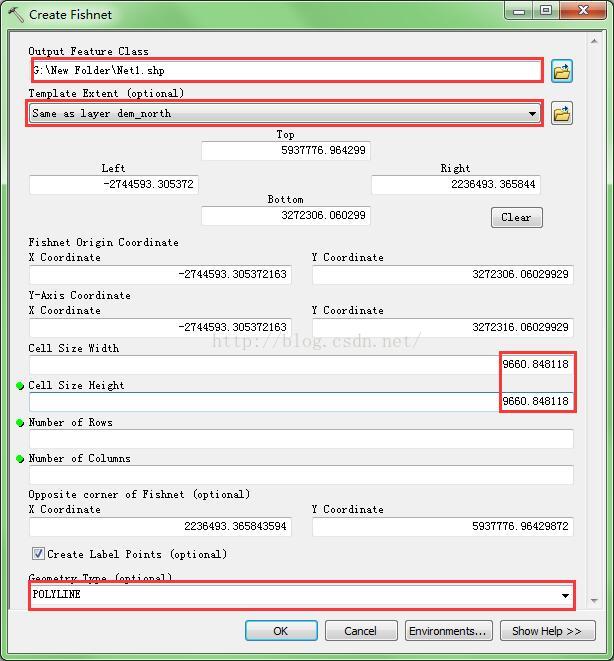The image size is (614, 661).
Task: Click 'Fishnet Origin Coordinate' label
Action: pos(103,242)
